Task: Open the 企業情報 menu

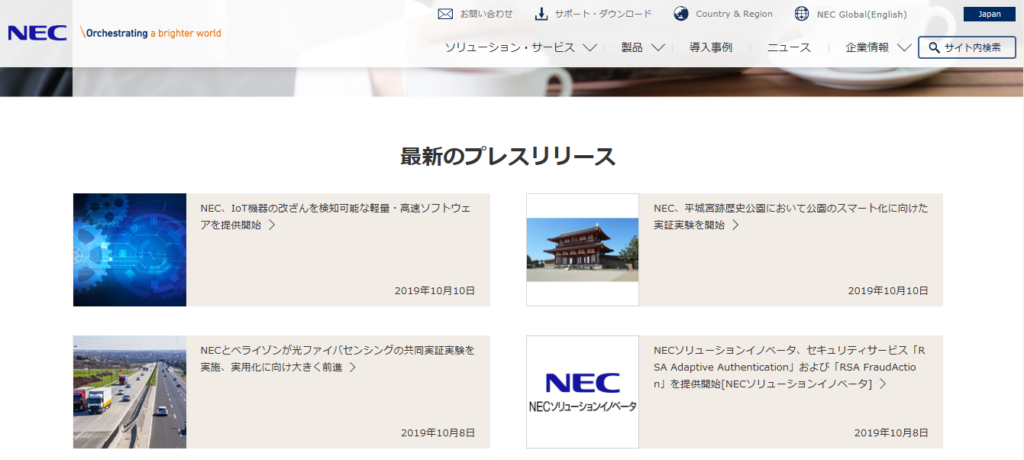Action: [x=867, y=48]
